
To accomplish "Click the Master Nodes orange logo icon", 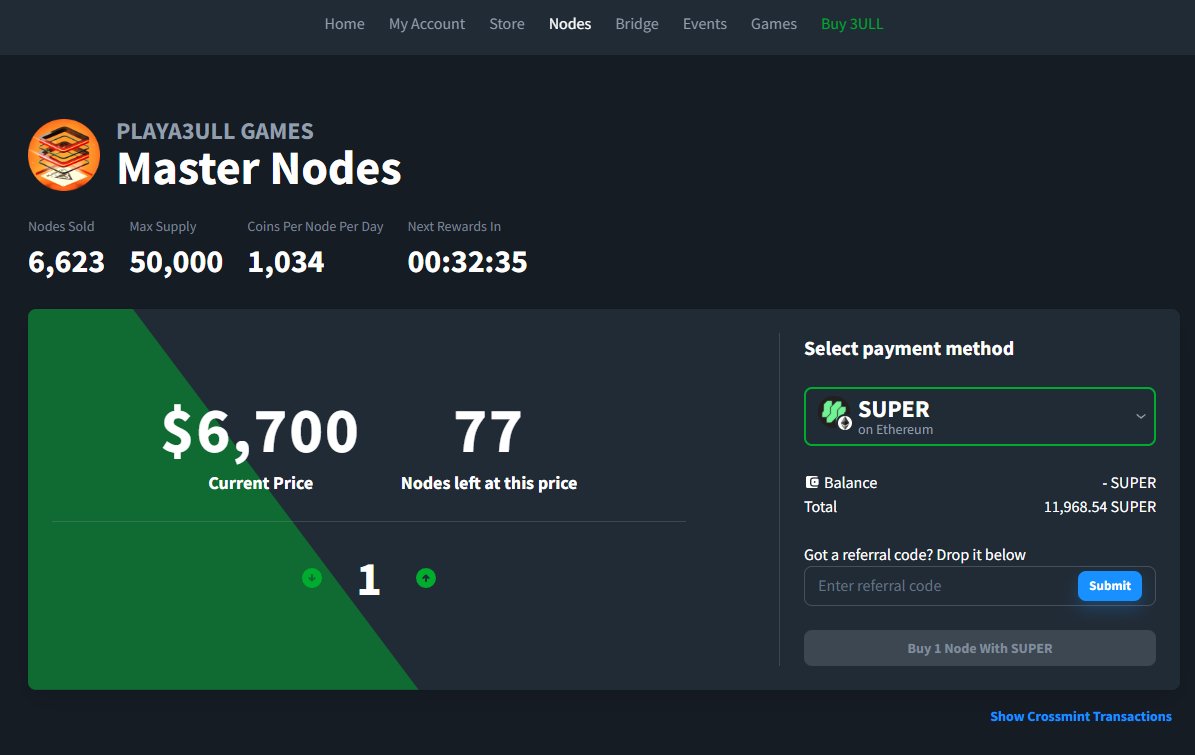I will tap(64, 155).
